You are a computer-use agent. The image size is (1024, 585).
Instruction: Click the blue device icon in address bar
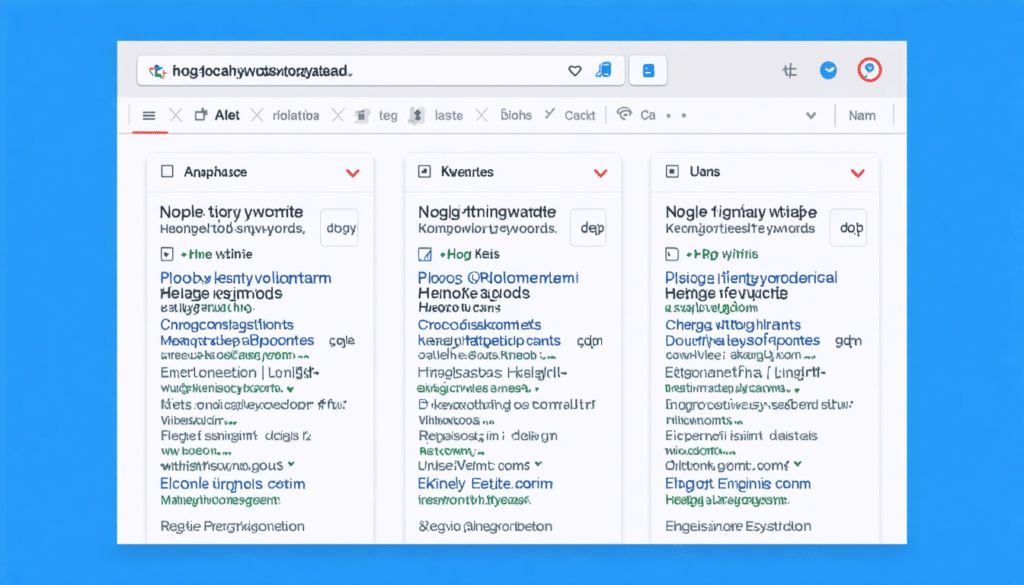(x=603, y=70)
